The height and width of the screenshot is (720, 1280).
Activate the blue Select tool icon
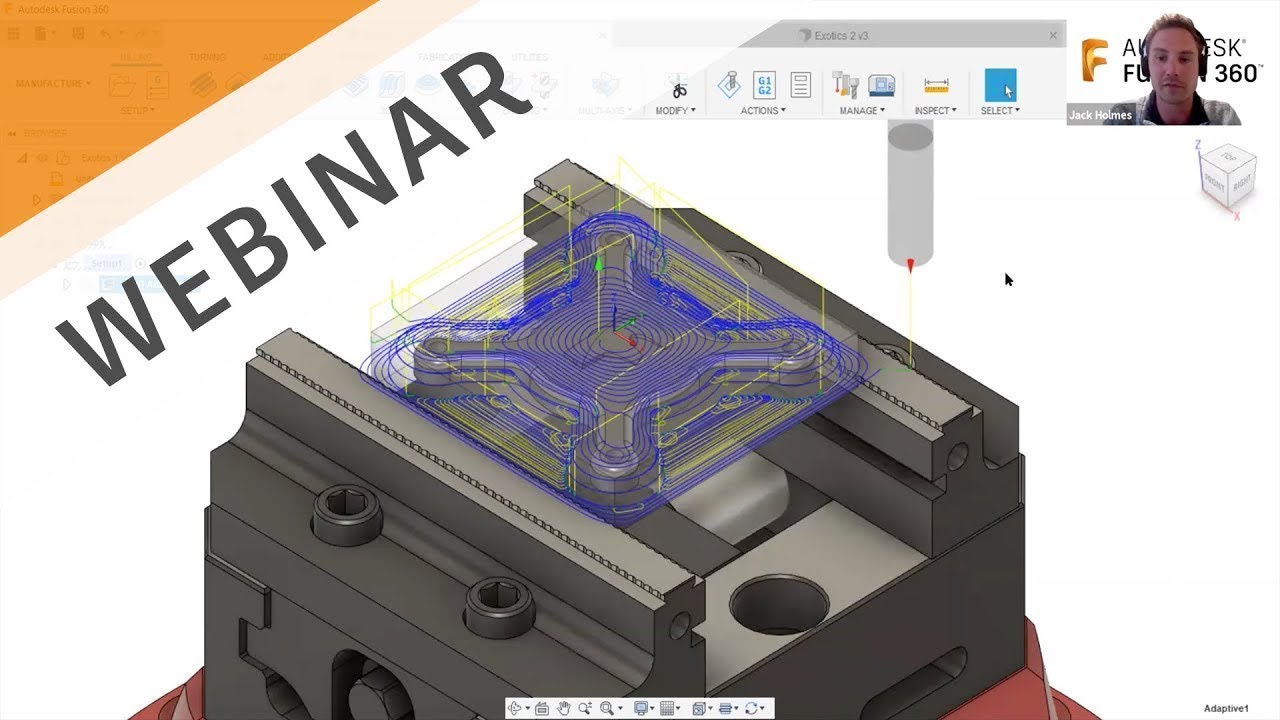[x=1000, y=85]
